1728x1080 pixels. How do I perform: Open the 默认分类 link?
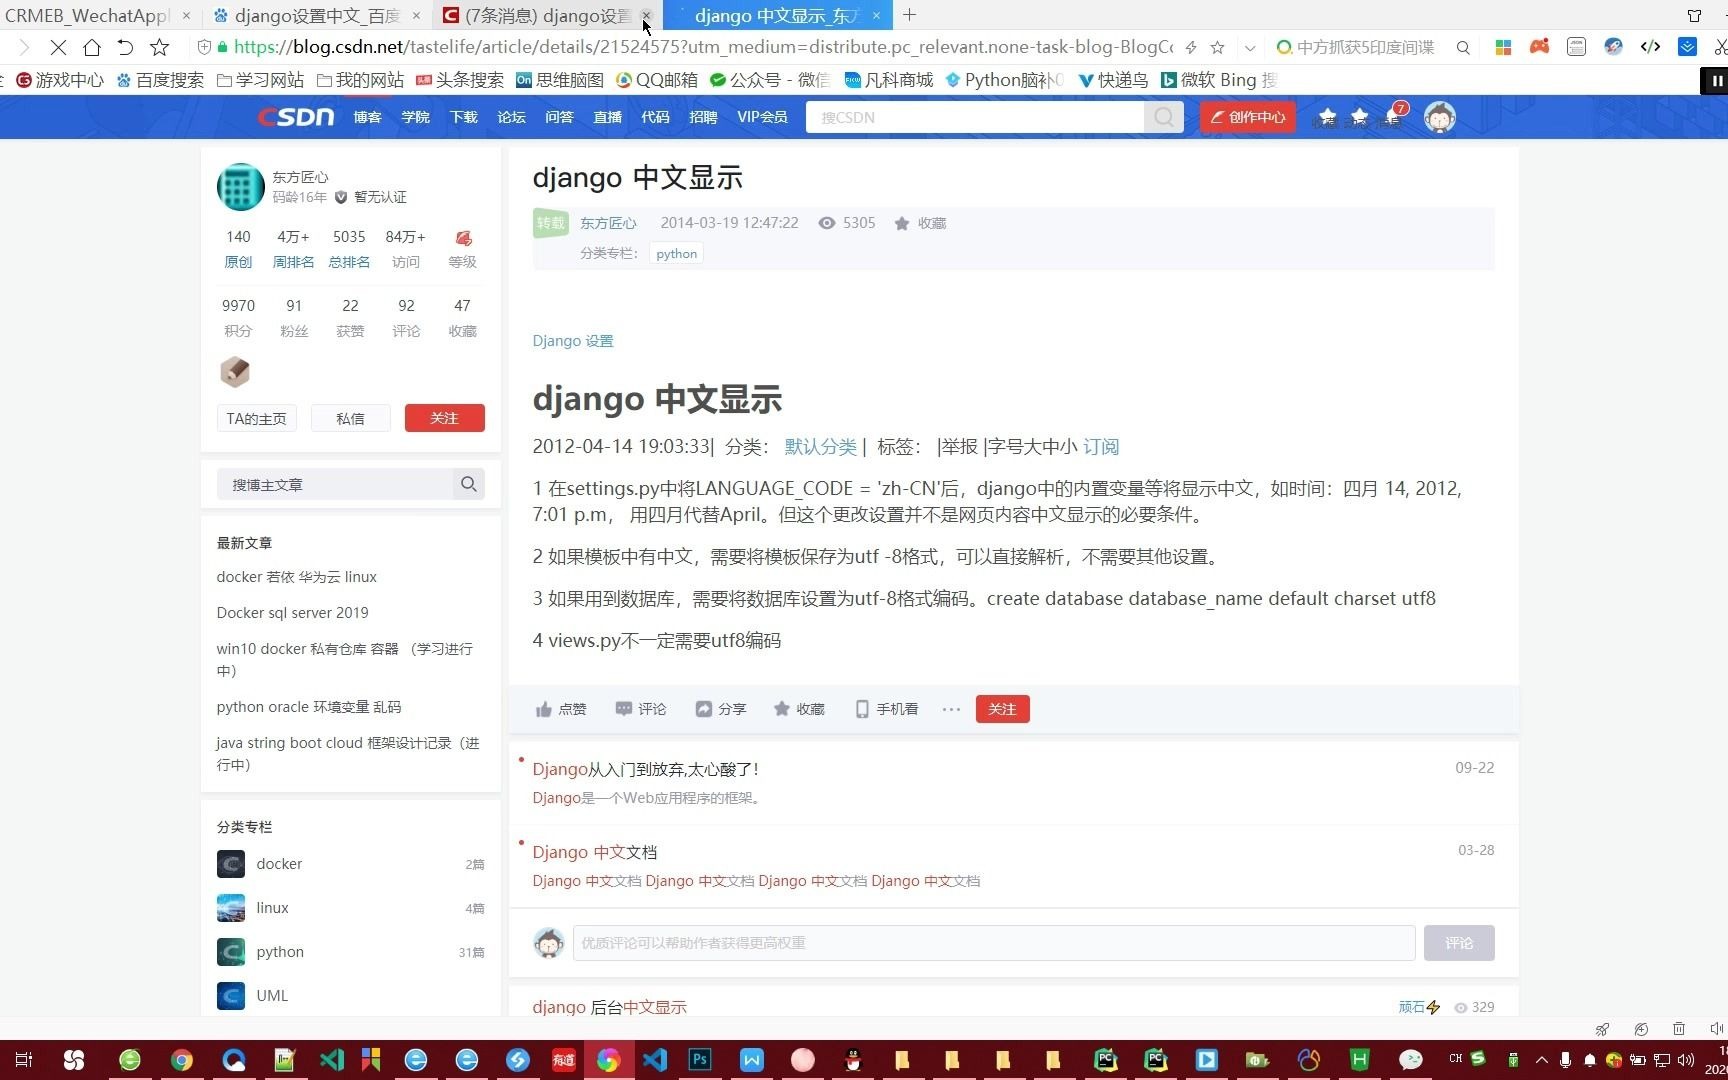point(820,447)
